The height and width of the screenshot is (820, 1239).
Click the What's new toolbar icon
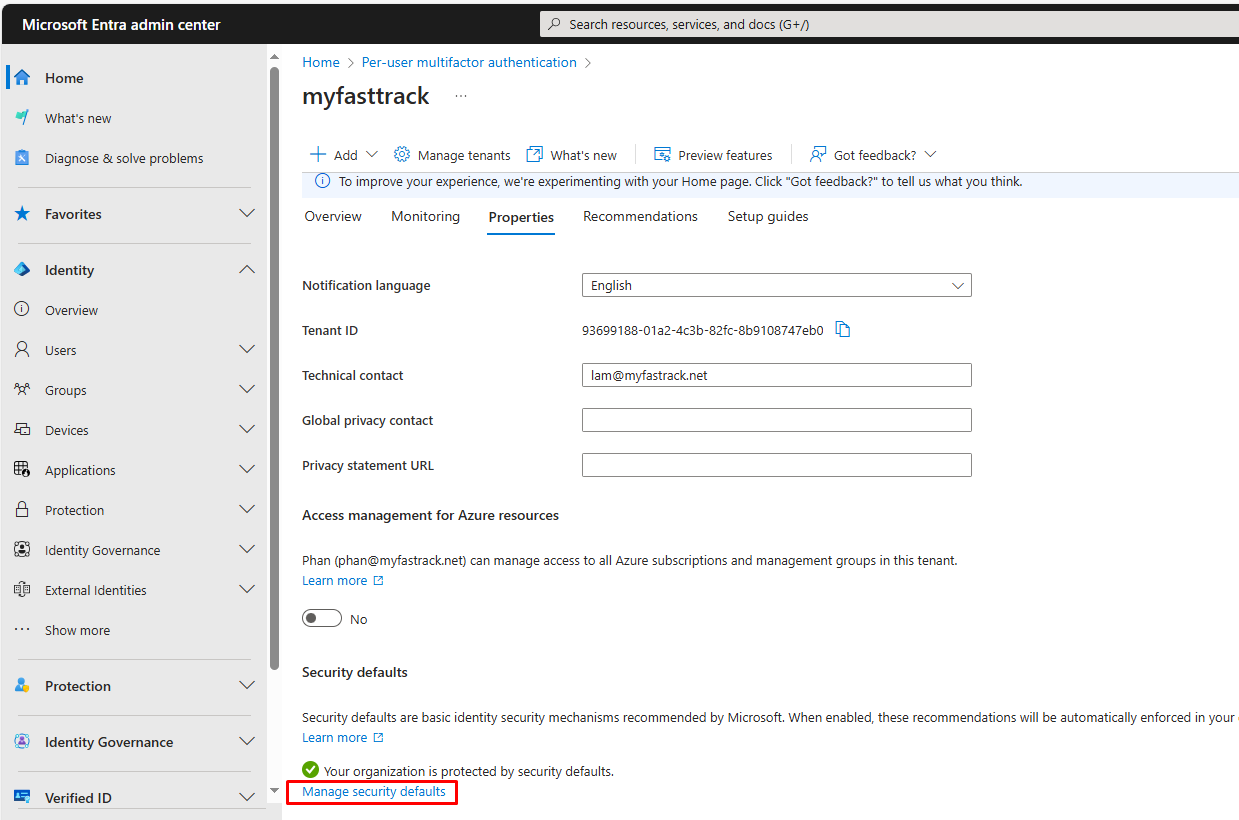point(535,154)
